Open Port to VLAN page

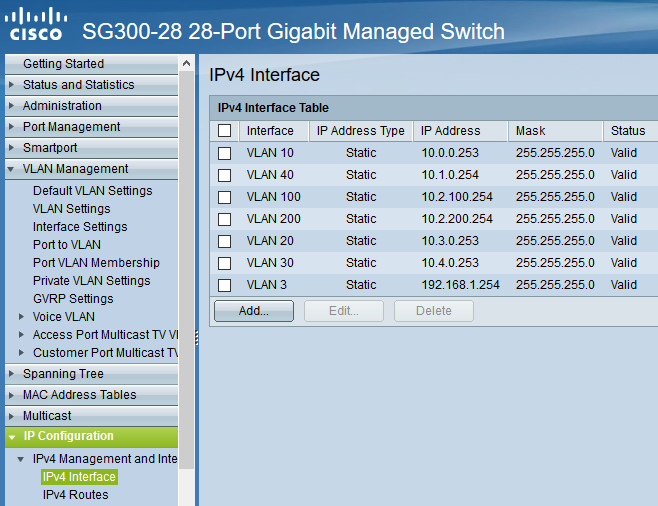[67, 245]
